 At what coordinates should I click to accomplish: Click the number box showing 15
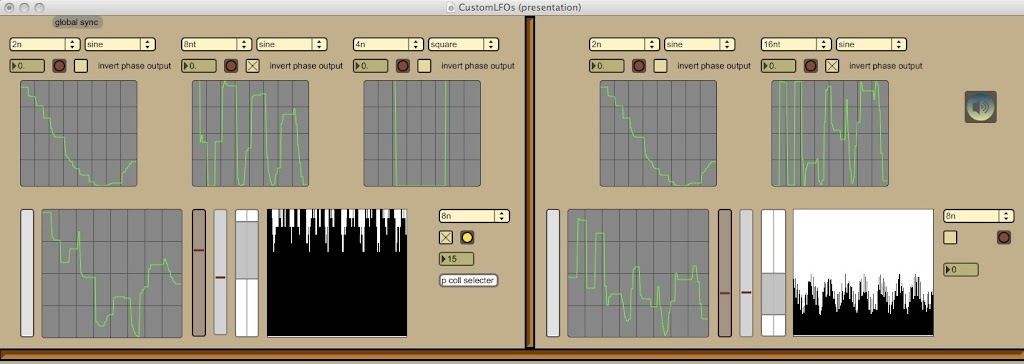tap(456, 259)
